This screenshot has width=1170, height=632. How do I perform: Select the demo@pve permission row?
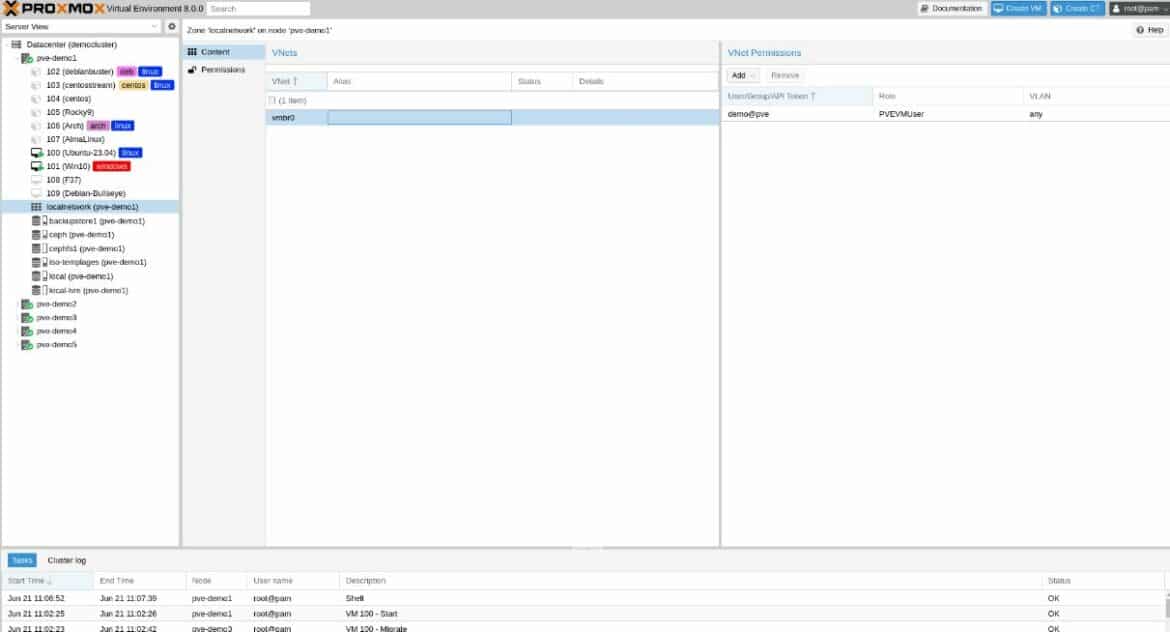pyautogui.click(x=945, y=114)
